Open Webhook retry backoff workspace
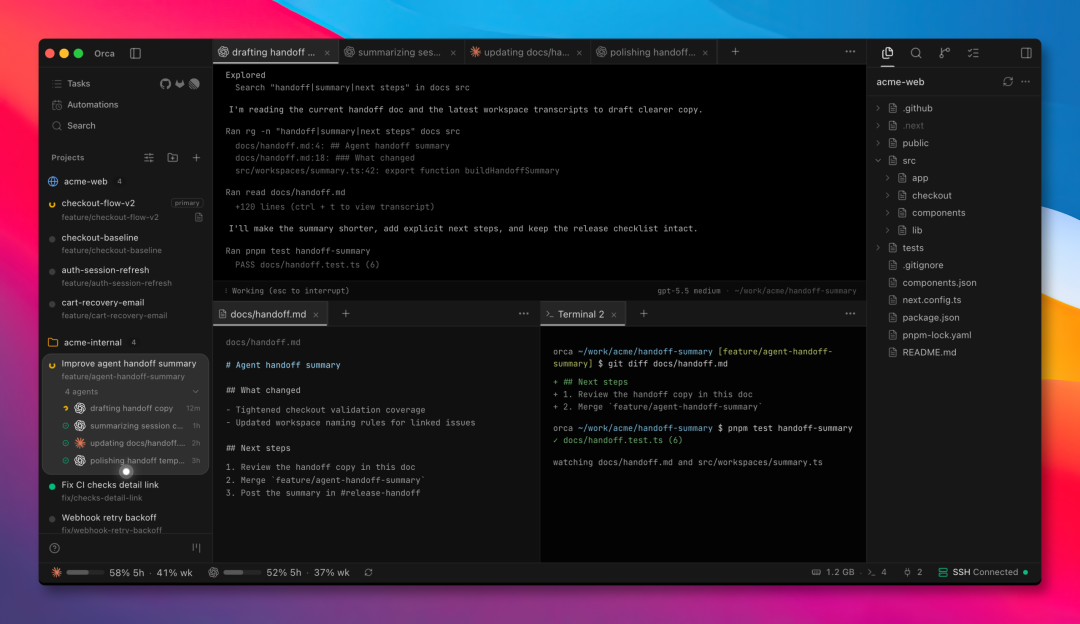Image resolution: width=1080 pixels, height=624 pixels. (126, 523)
